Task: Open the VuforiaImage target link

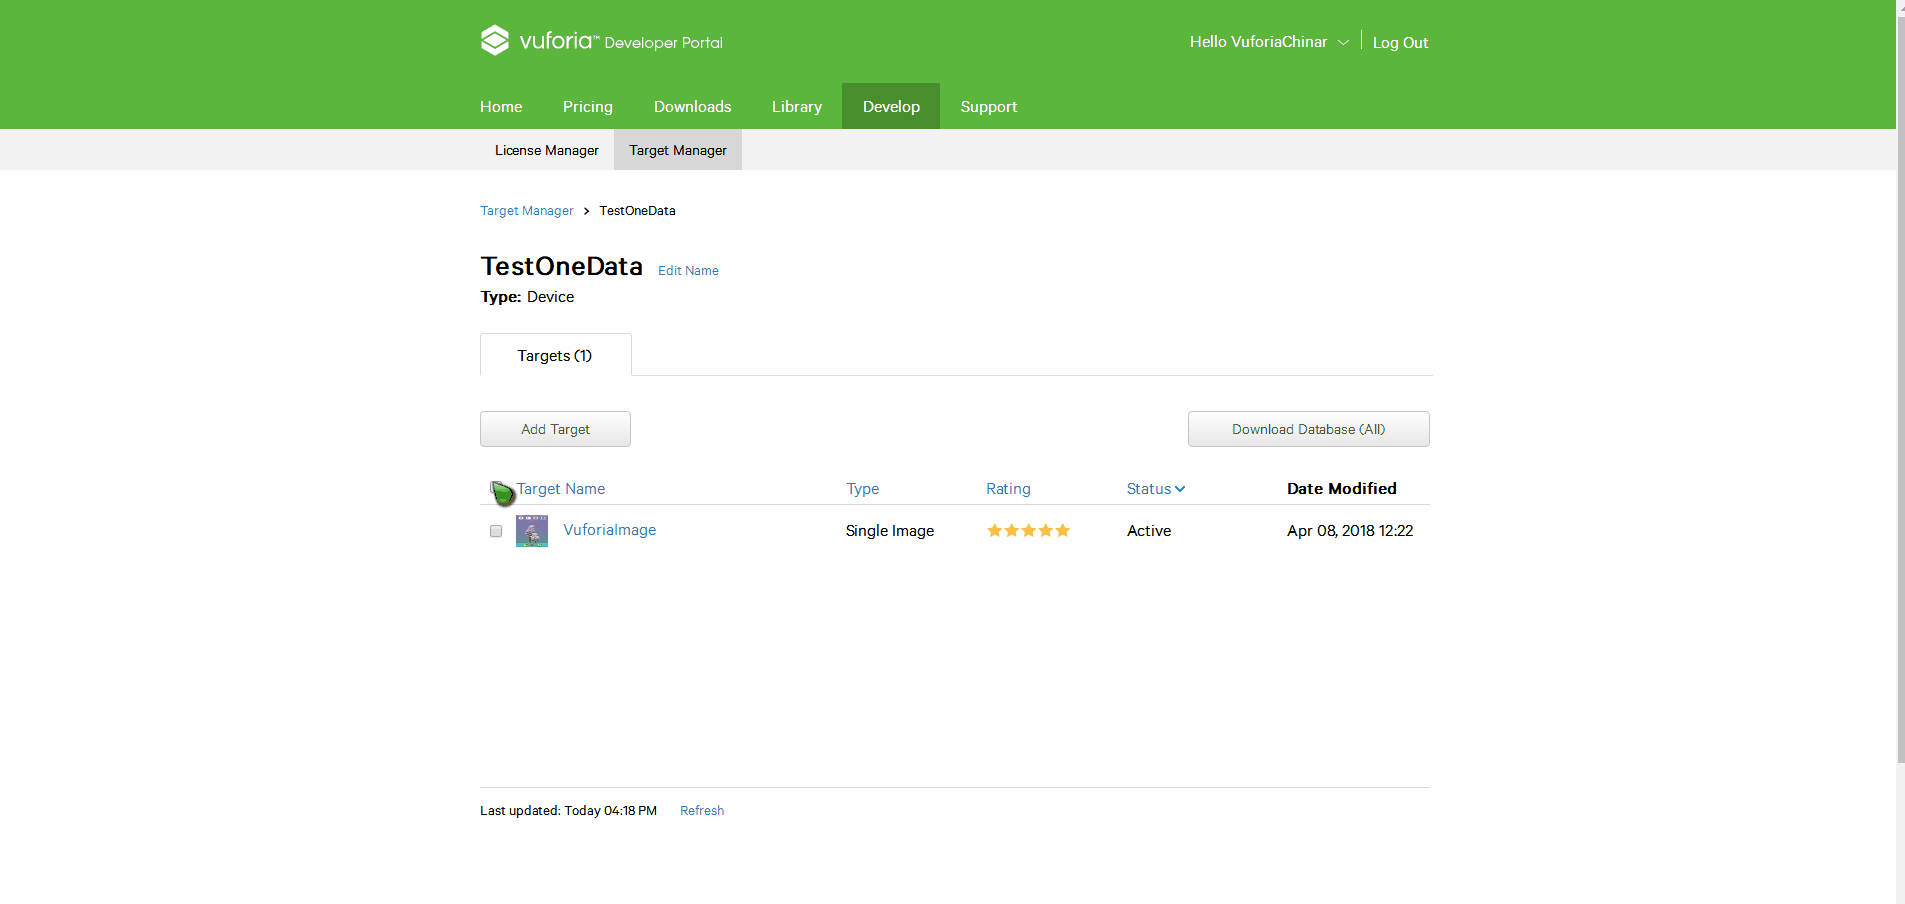Action: [610, 530]
